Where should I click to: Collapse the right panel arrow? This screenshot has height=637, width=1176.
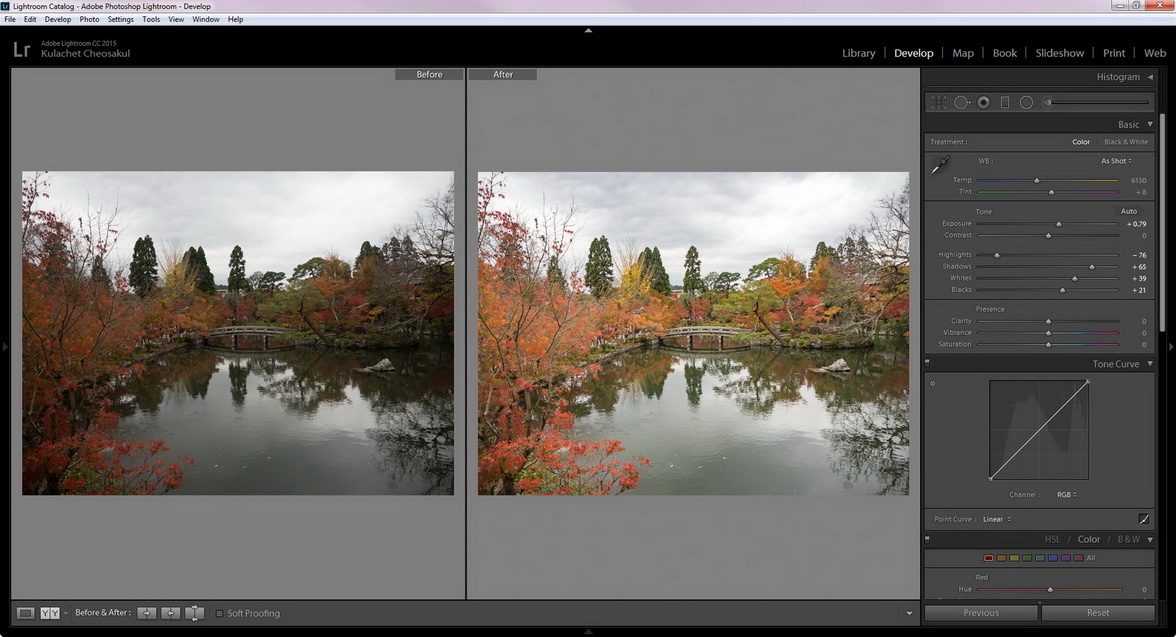click(1171, 347)
